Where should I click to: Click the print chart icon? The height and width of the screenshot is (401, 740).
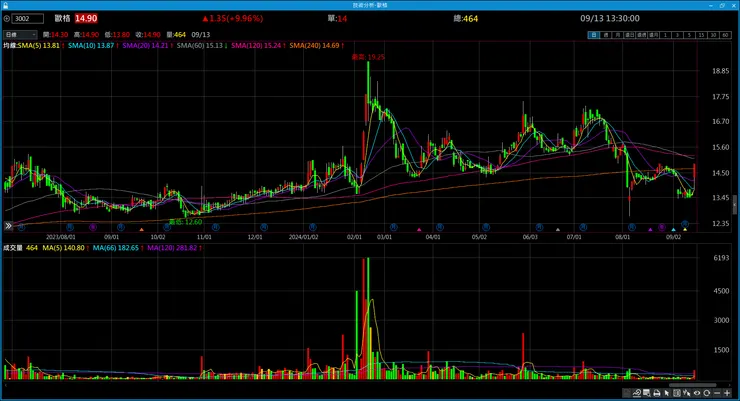pos(656,393)
